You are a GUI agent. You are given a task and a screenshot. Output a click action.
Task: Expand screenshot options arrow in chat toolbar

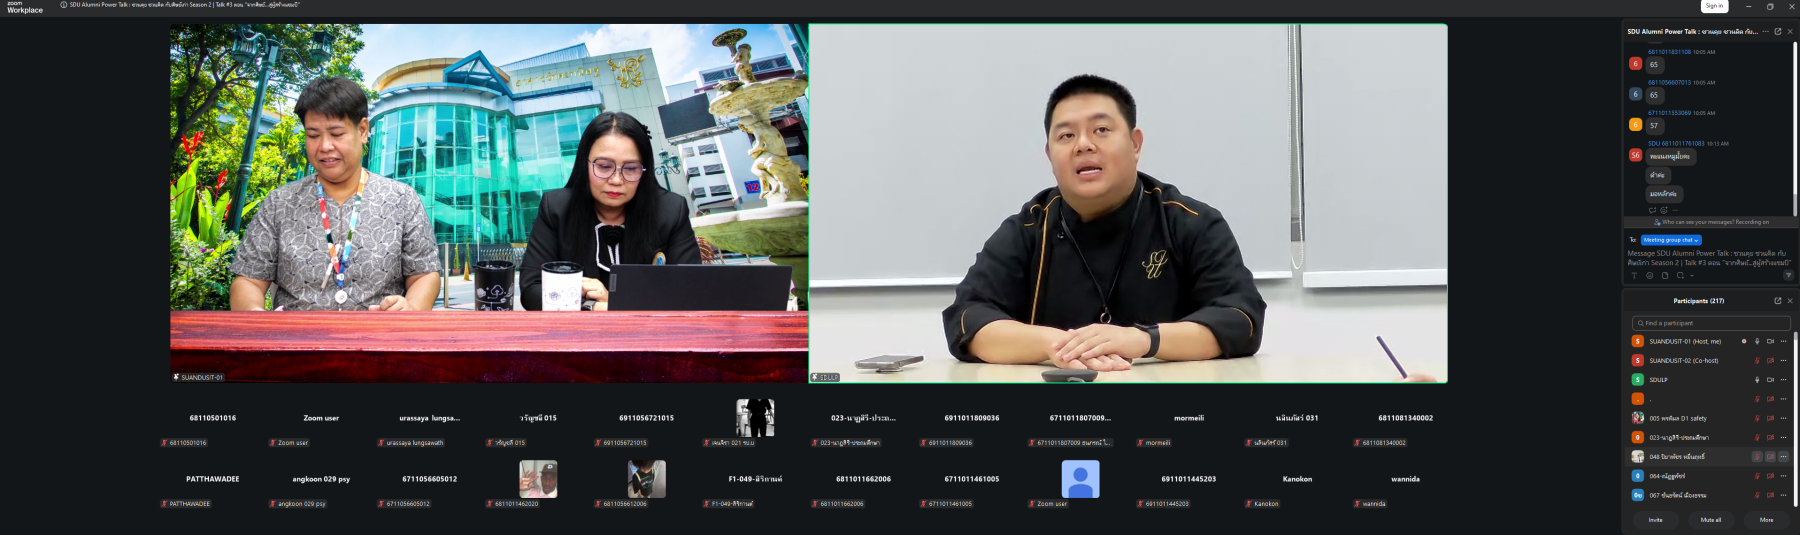click(x=1691, y=275)
